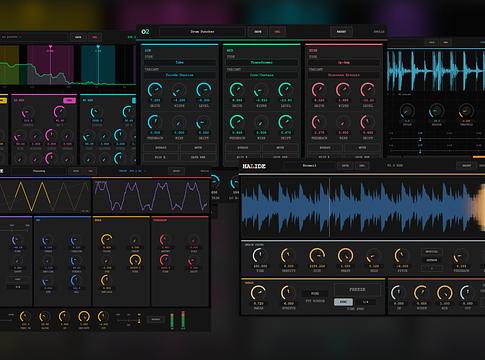Screen dimensions: 485x360
Task: Click the yellow triangle waveform display
Action: tap(45, 196)
